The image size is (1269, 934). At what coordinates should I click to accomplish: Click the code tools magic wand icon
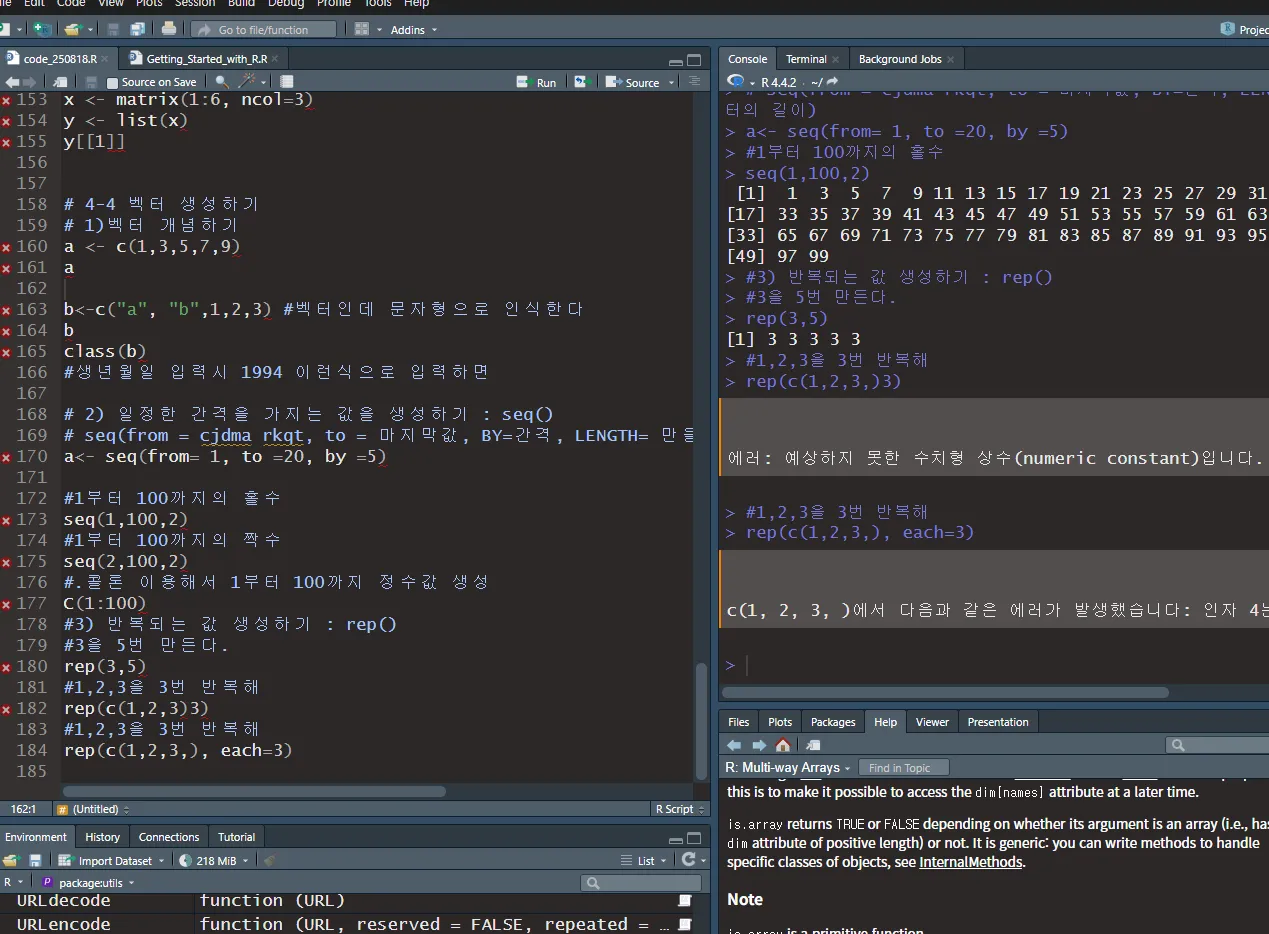248,82
